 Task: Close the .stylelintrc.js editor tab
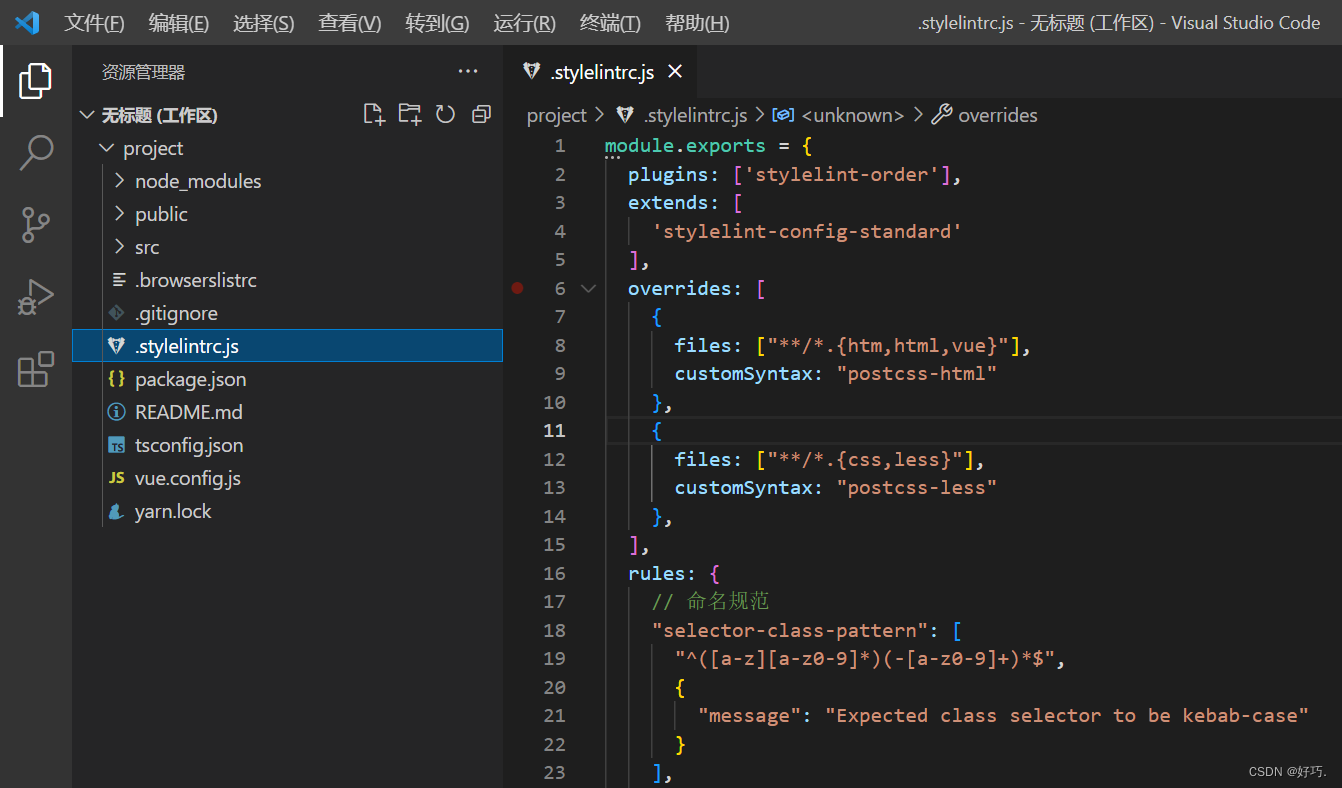pos(675,72)
